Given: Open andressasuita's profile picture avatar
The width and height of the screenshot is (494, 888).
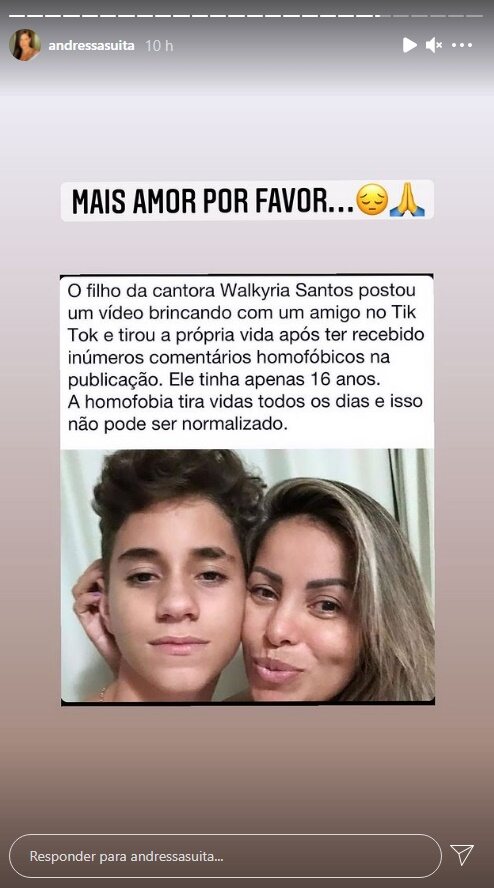Looking at the screenshot, I should pos(25,45).
